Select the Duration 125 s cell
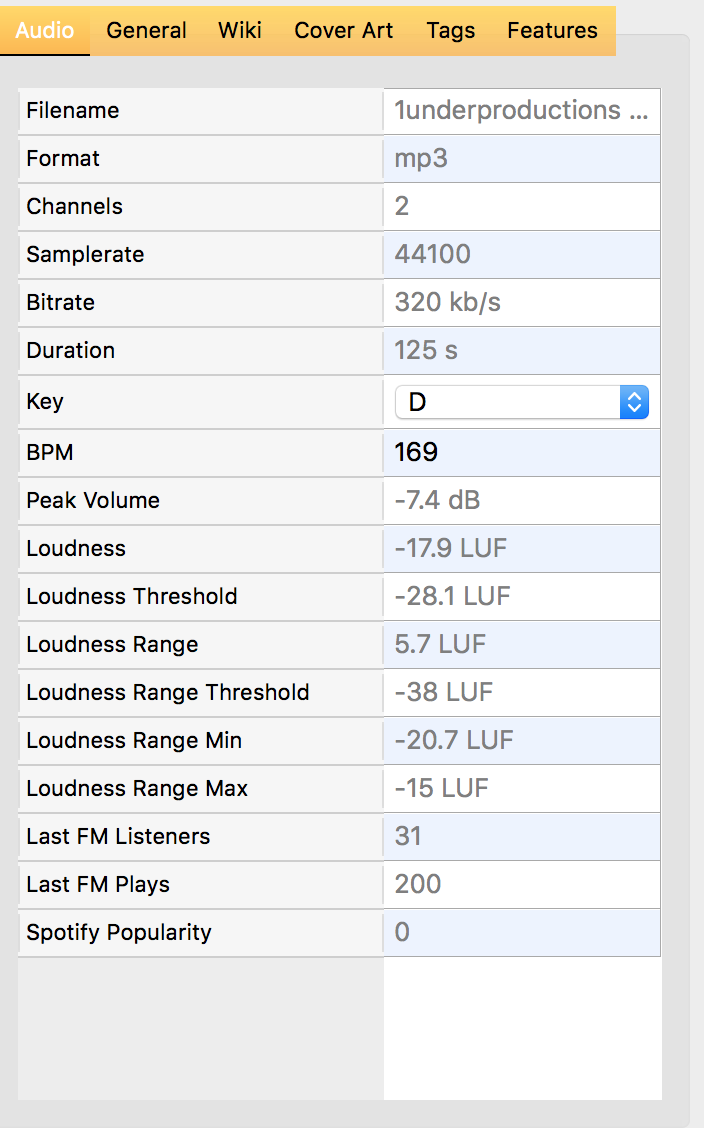The width and height of the screenshot is (704, 1128). [x=522, y=350]
